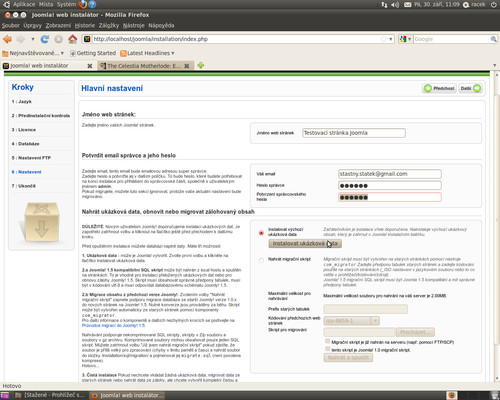Click the Procházet browse button
This screenshot has width=500, height=400.
pos(415,332)
